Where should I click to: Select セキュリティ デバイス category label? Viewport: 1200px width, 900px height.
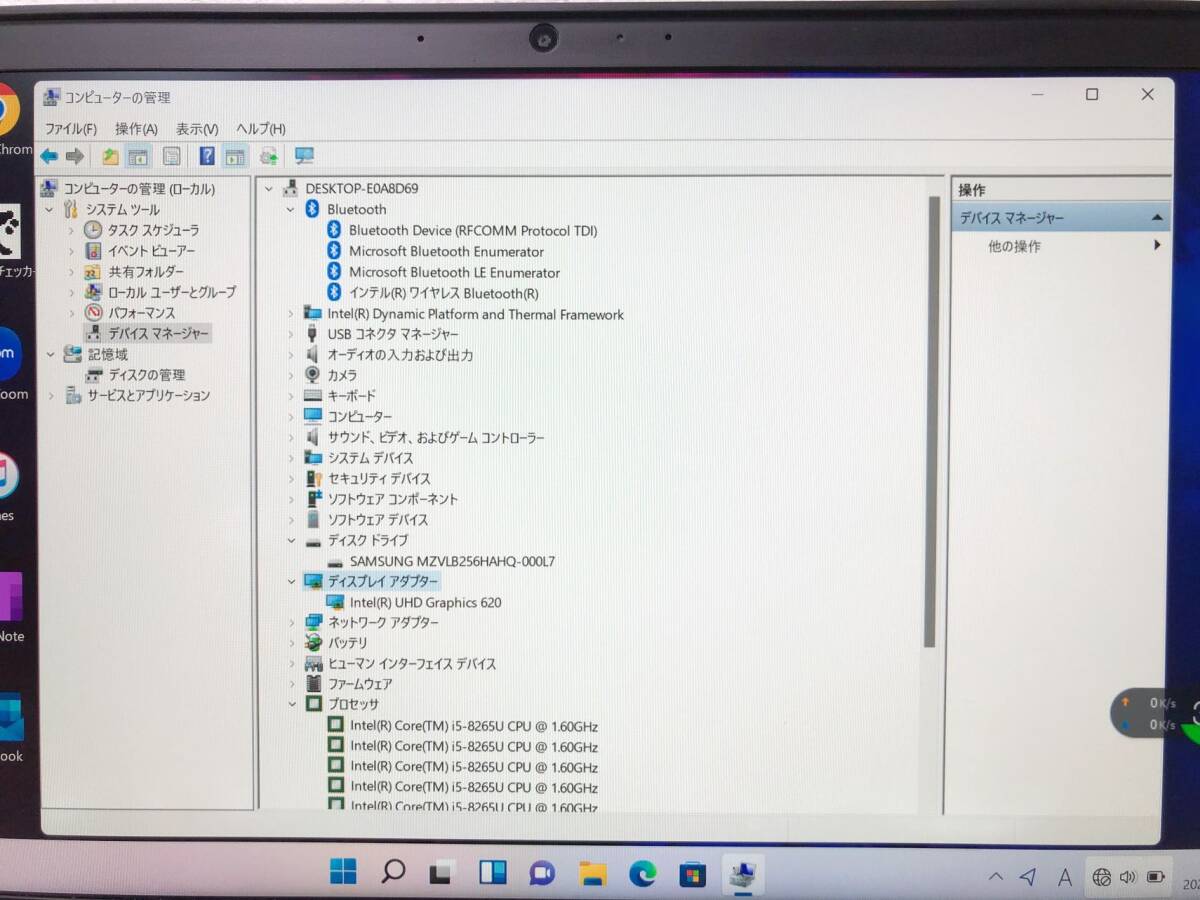pos(379,479)
